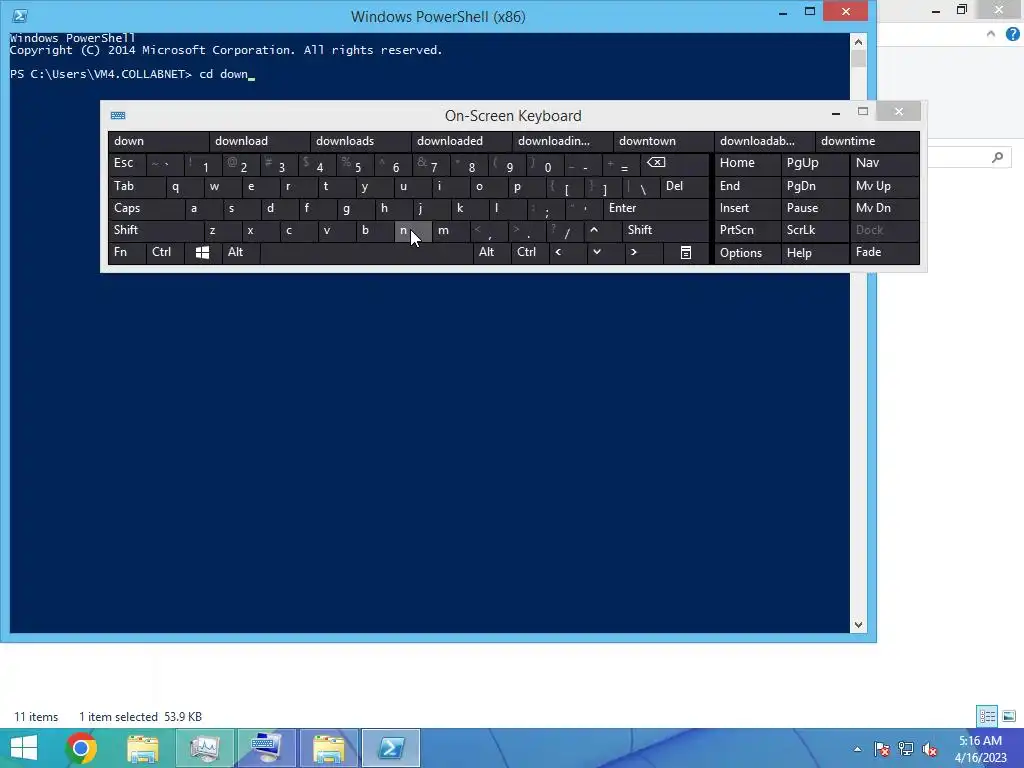Toggle left Alt key
Viewport: 1024px width, 768px height.
click(240, 252)
